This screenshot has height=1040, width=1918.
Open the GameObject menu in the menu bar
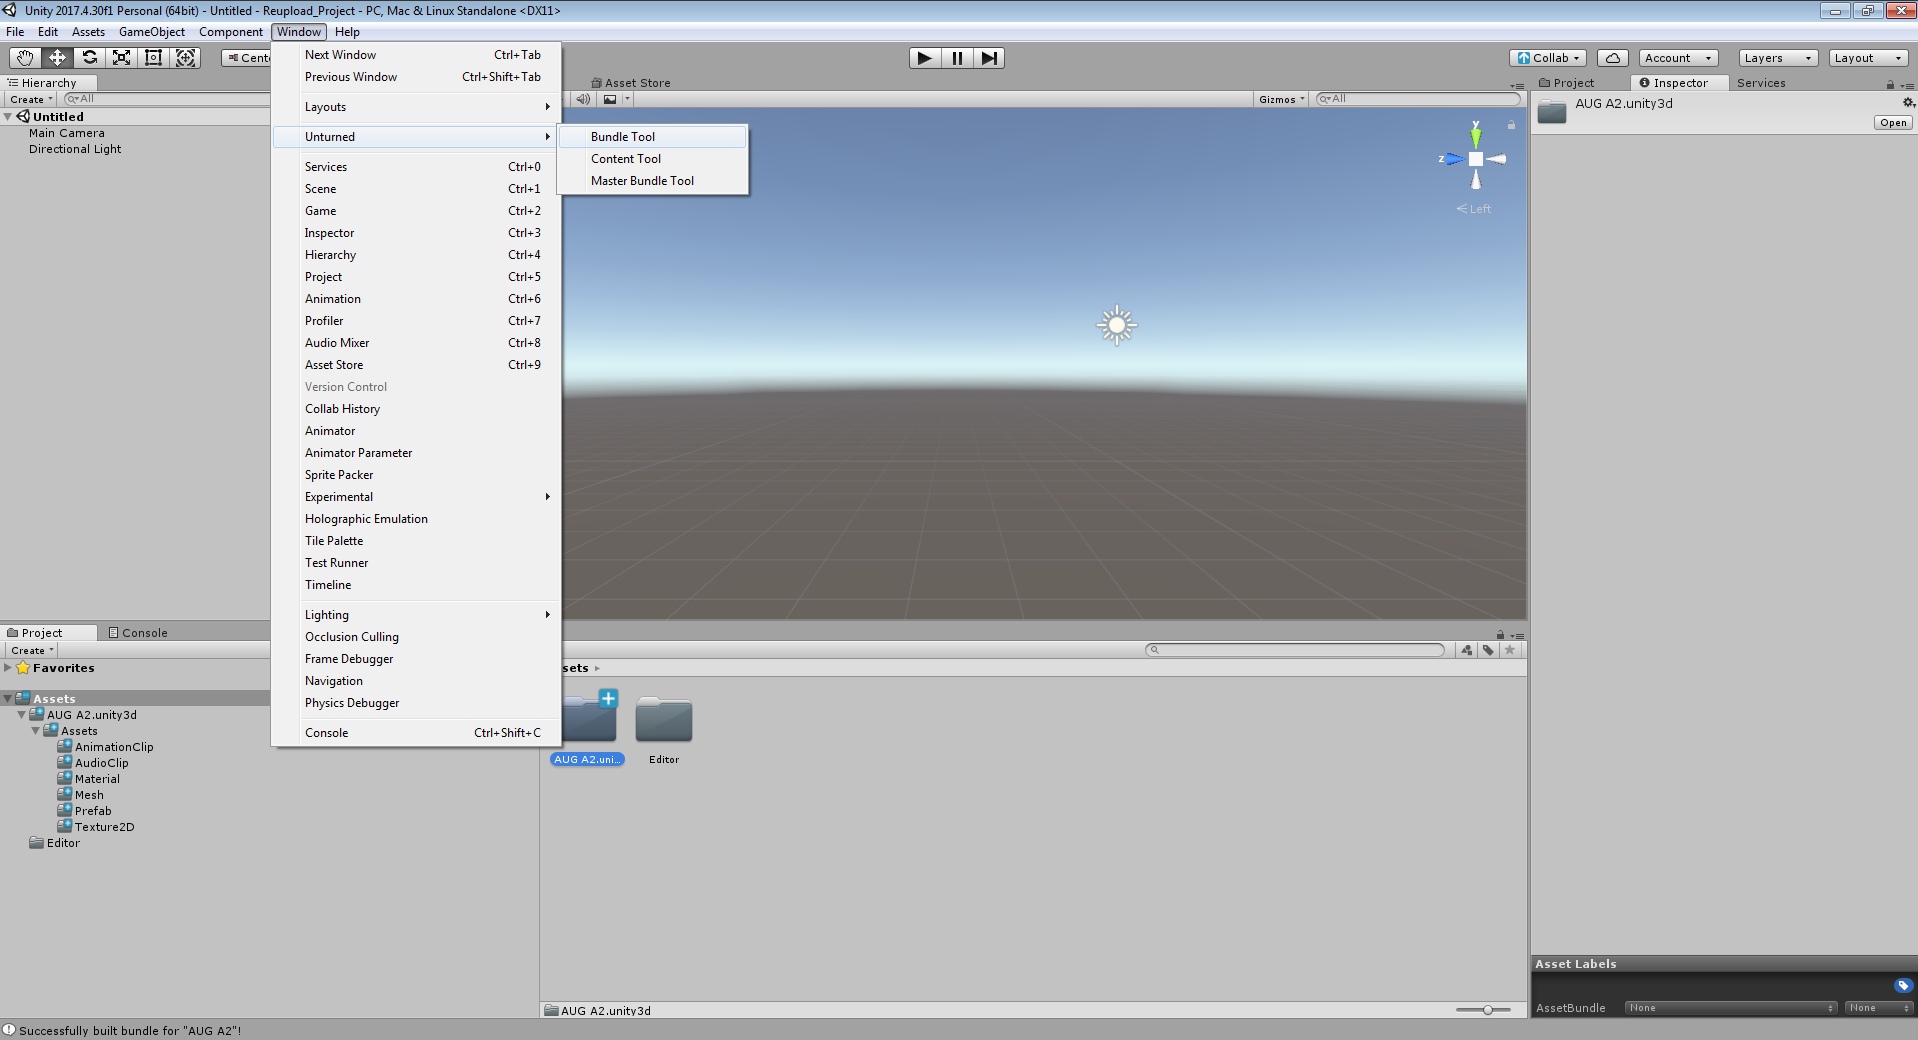click(152, 32)
